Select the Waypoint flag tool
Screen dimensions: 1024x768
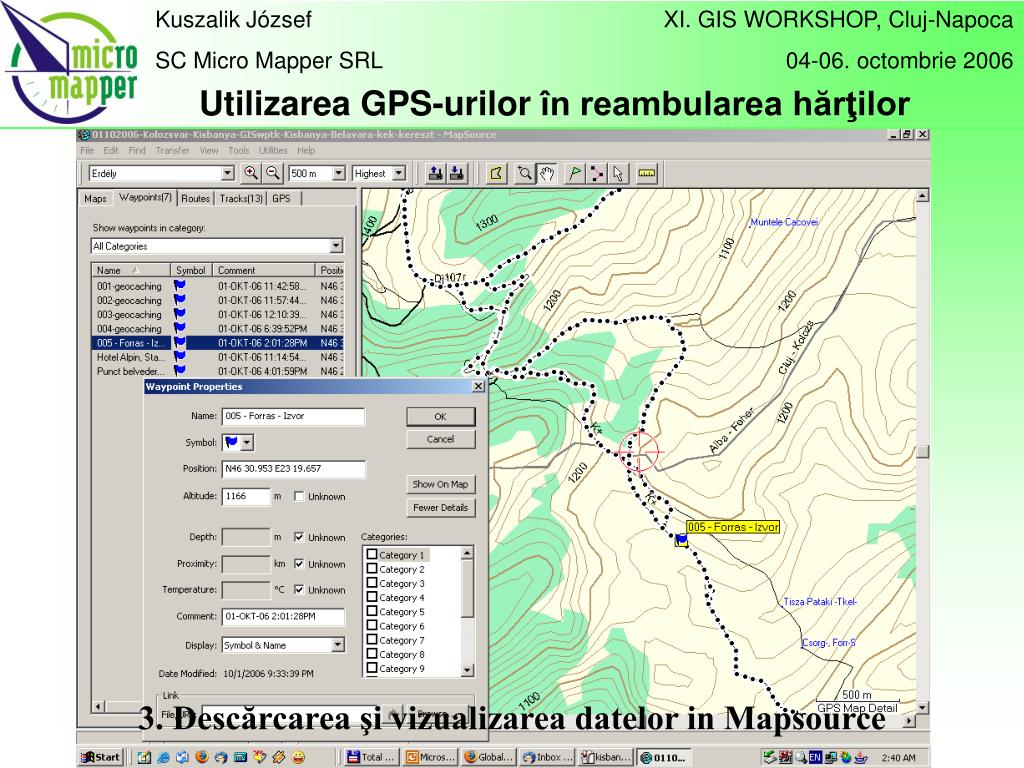tap(574, 174)
